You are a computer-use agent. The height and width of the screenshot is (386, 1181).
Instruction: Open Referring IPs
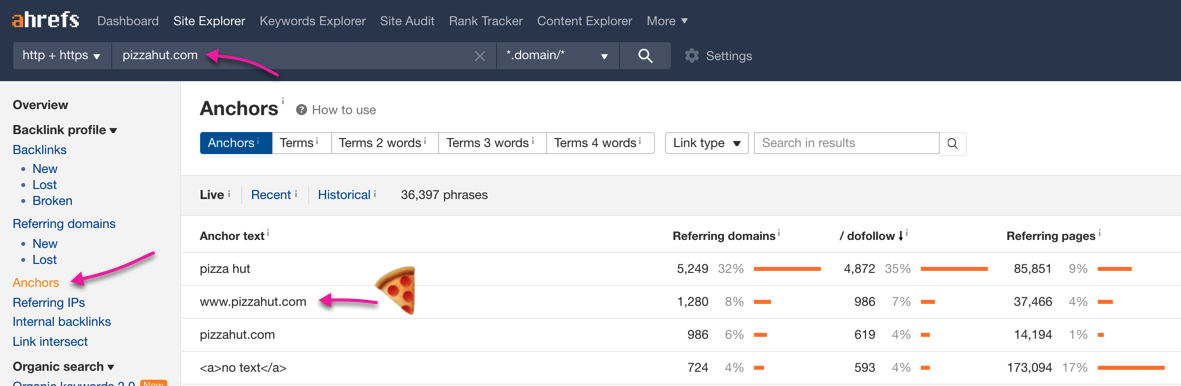coord(49,302)
